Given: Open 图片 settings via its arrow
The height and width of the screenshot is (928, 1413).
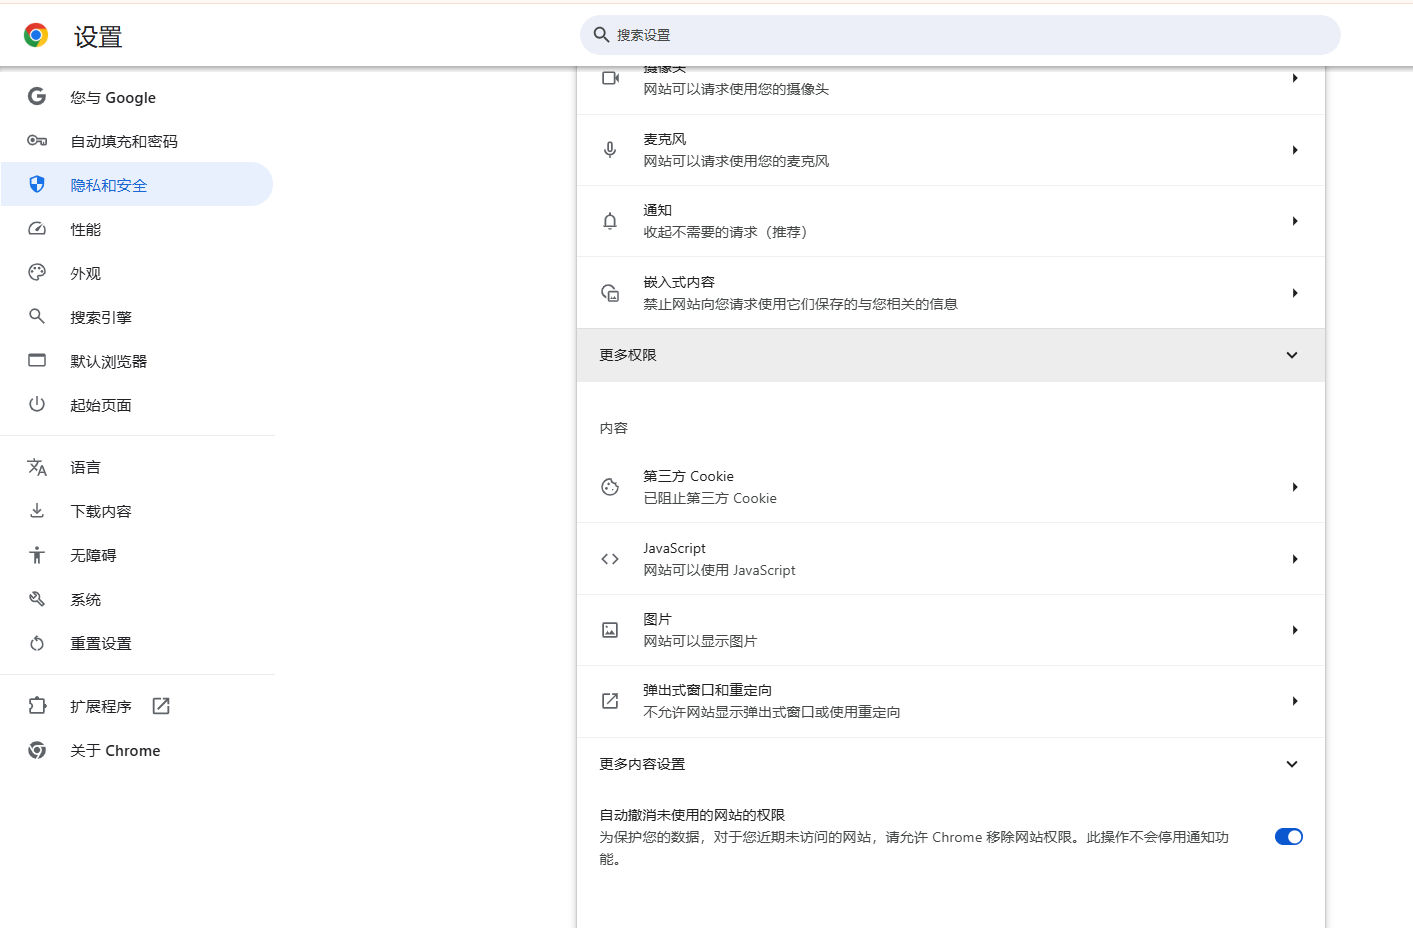Looking at the screenshot, I should tap(1295, 630).
